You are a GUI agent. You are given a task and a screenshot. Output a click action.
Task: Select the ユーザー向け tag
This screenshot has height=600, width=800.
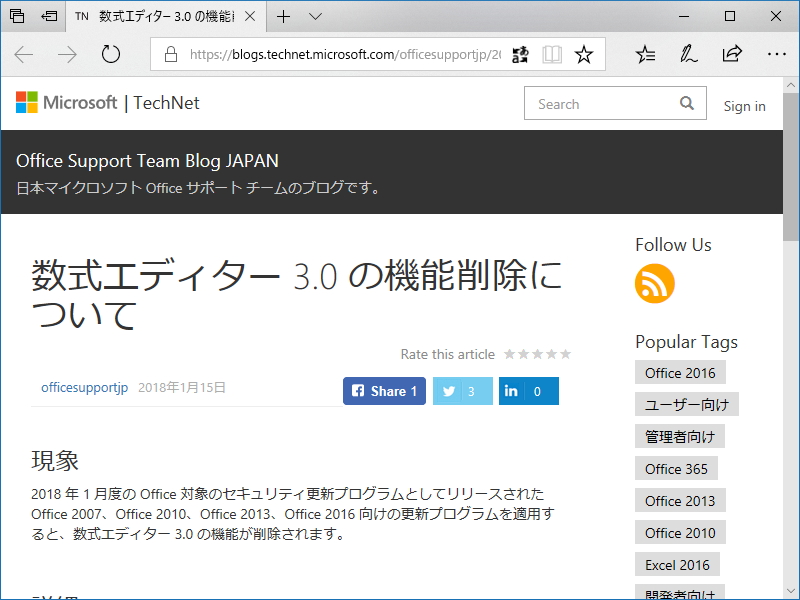(687, 404)
